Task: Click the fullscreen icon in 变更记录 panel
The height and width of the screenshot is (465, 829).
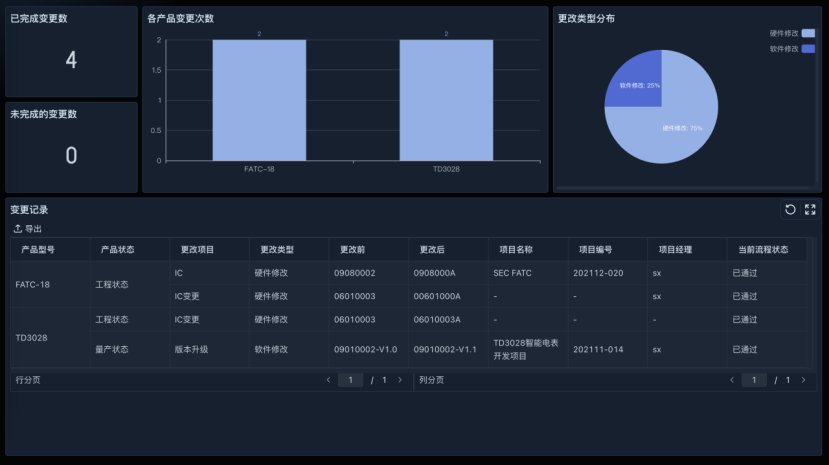Action: click(810, 209)
